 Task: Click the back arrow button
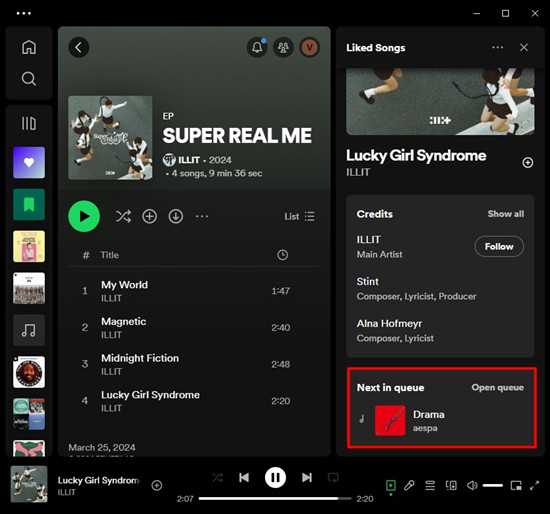coord(79,47)
